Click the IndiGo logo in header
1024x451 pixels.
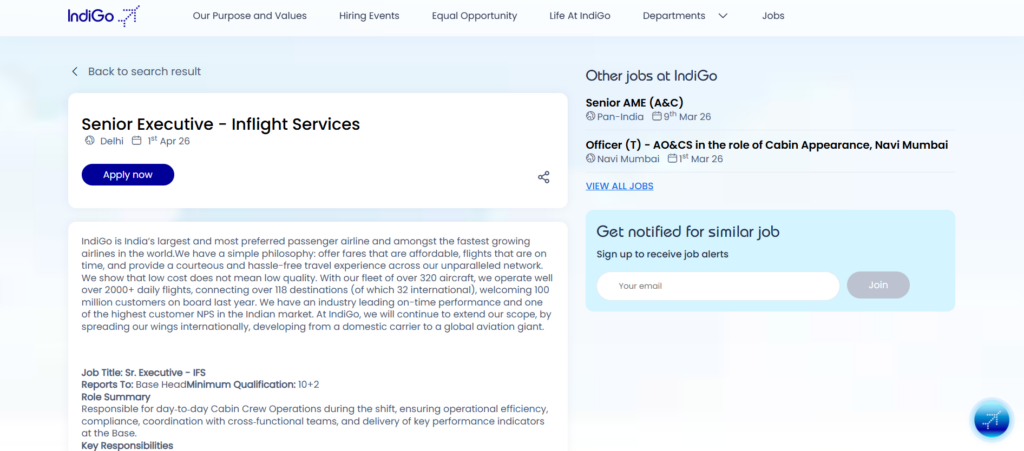103,16
